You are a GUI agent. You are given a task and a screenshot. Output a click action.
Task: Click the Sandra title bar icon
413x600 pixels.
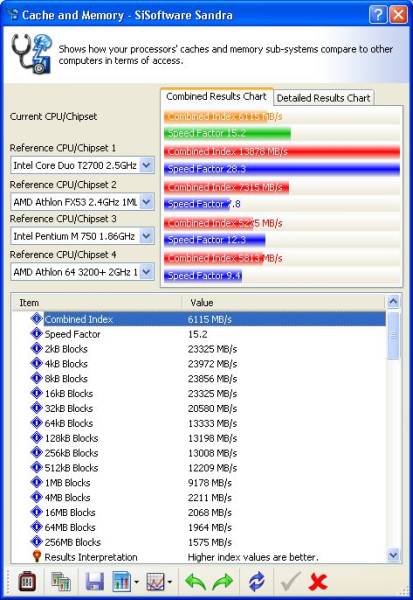click(x=13, y=15)
